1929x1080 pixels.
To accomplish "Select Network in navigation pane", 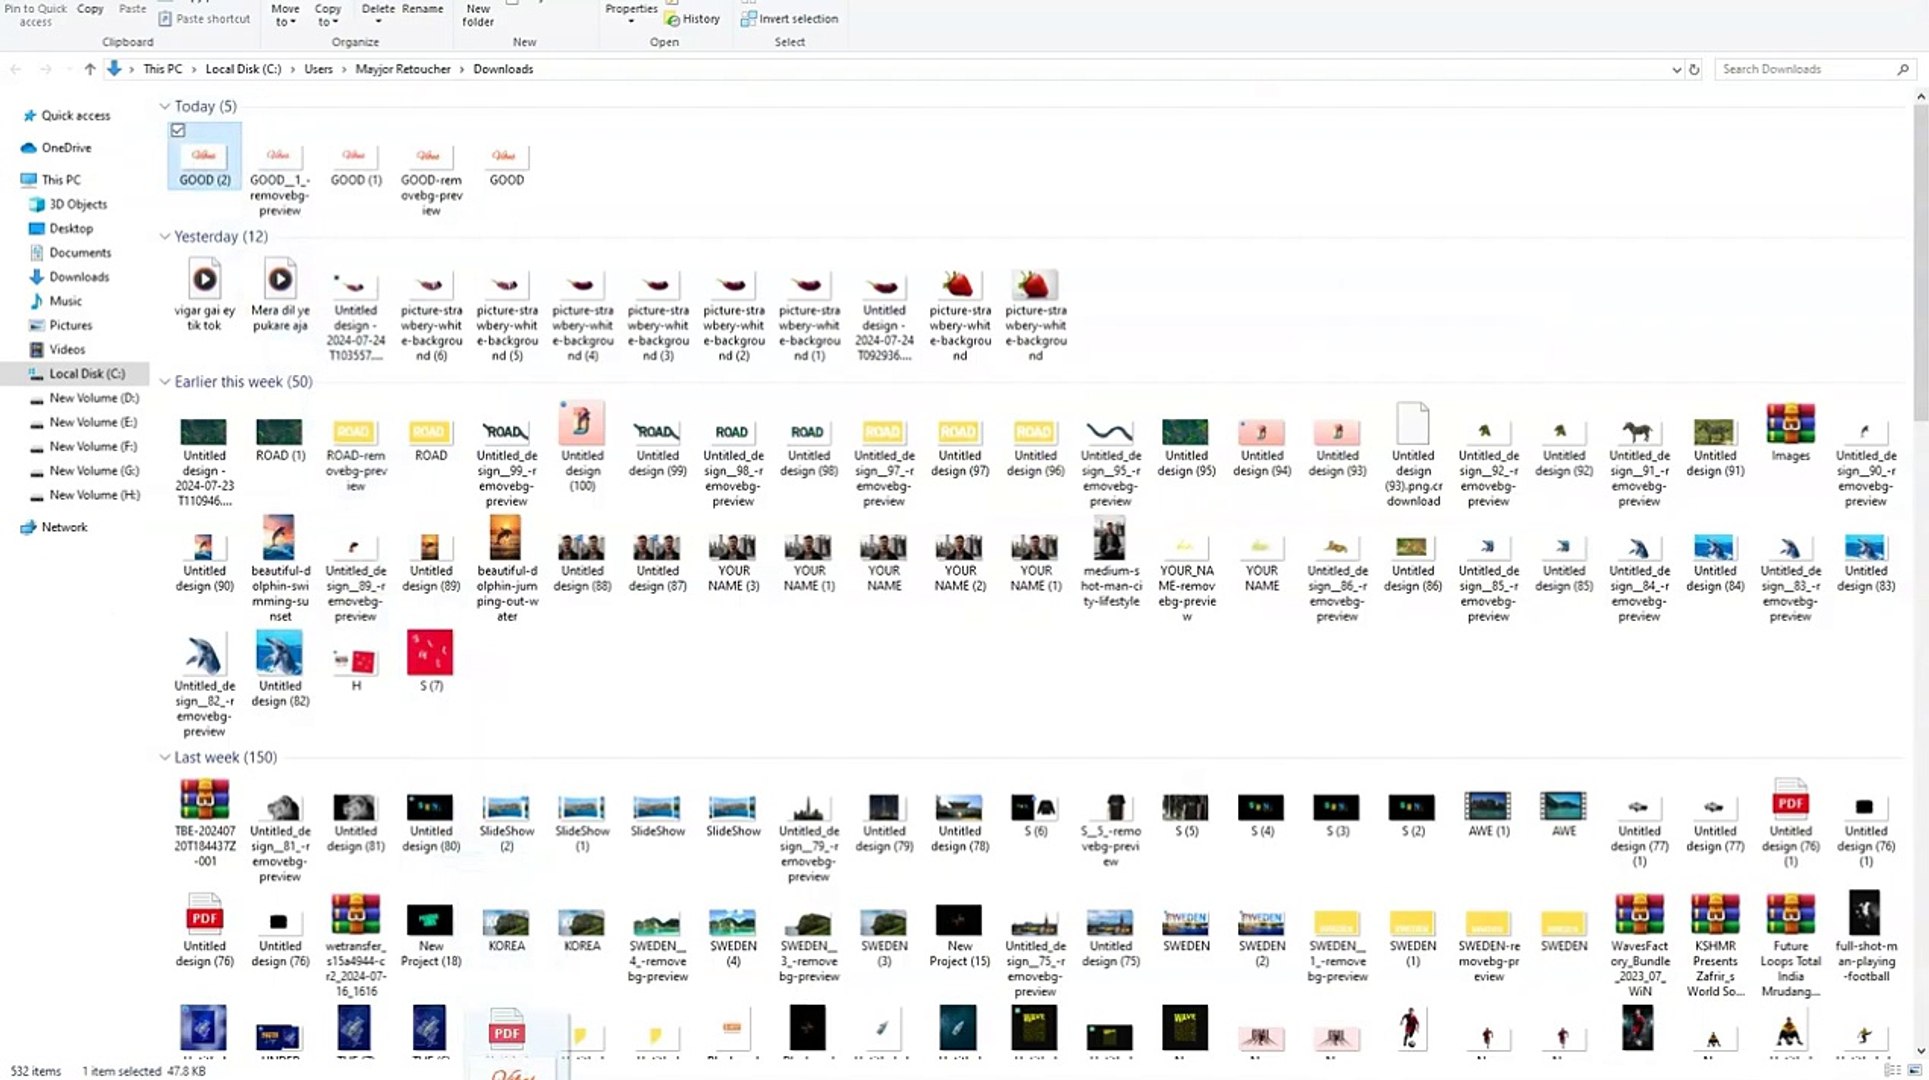I will tap(64, 527).
